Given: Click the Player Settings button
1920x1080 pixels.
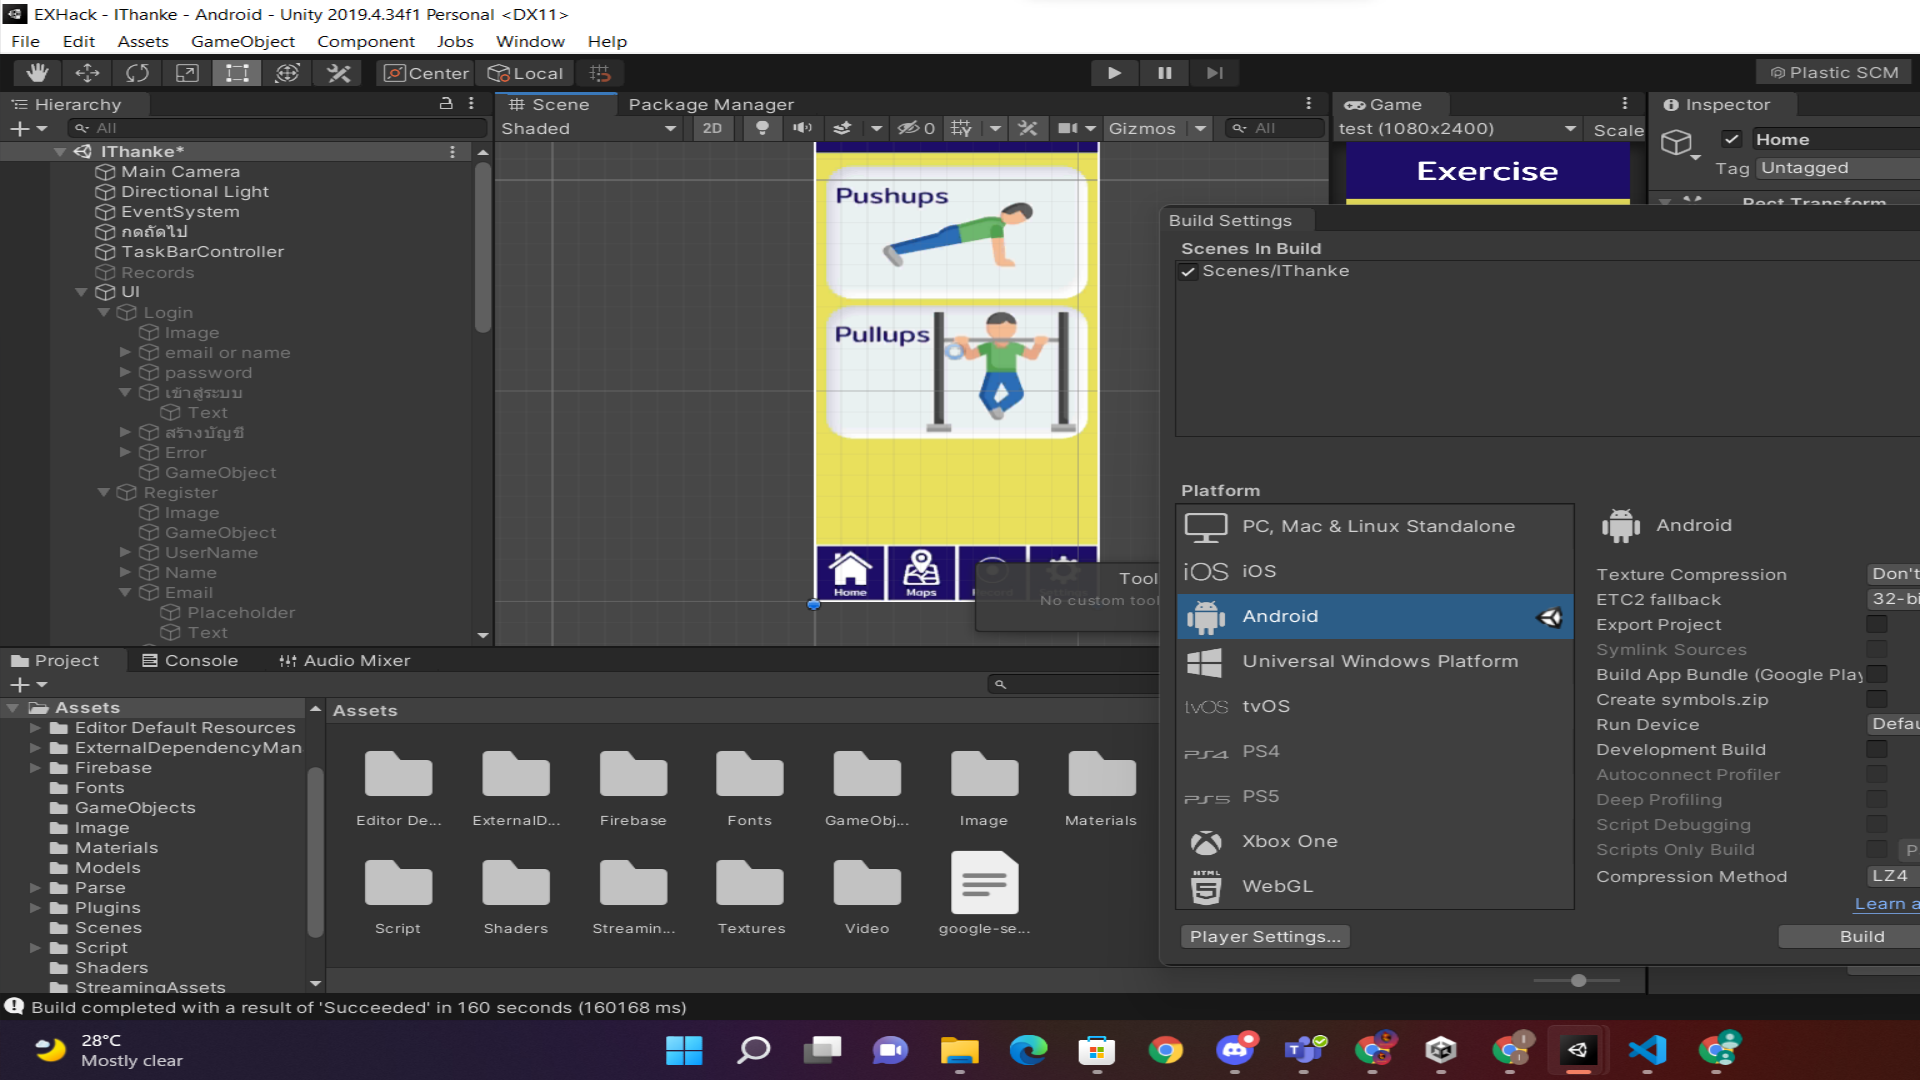Looking at the screenshot, I should pos(1264,936).
